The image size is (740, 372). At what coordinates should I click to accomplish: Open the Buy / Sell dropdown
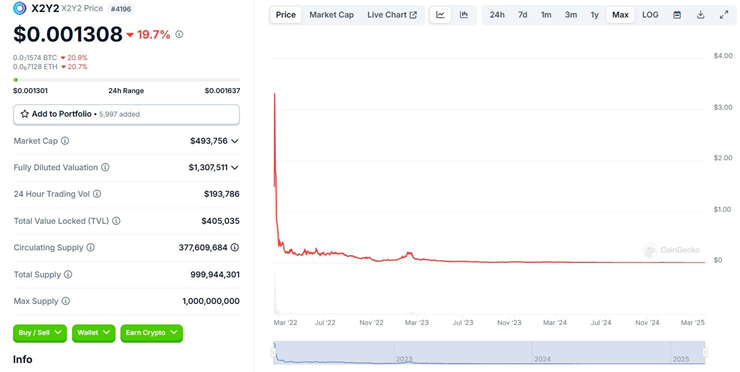(x=40, y=333)
